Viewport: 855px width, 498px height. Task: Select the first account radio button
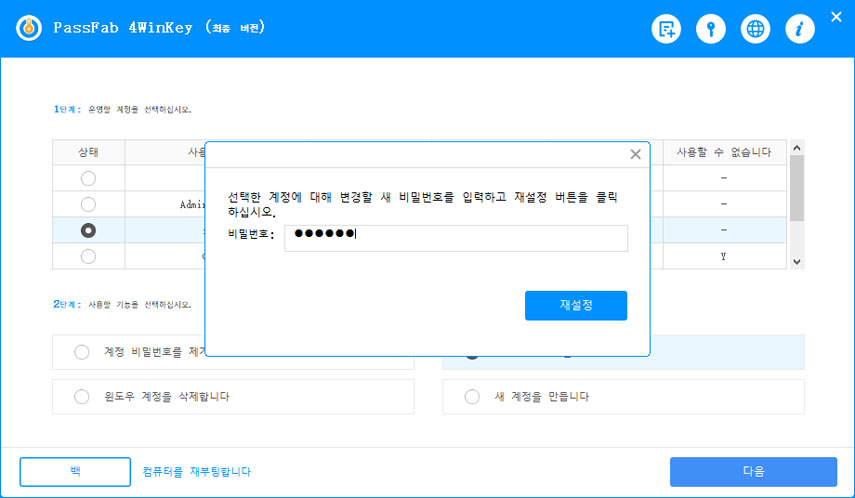88,178
